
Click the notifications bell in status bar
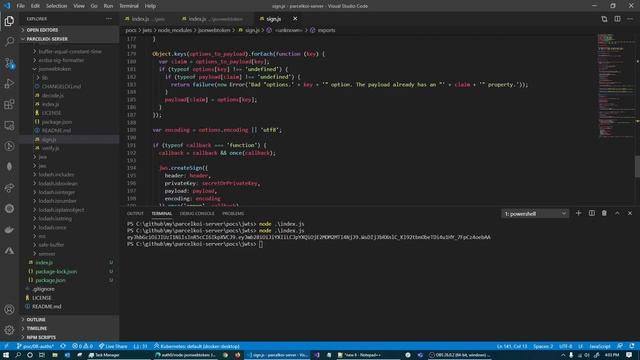632,346
